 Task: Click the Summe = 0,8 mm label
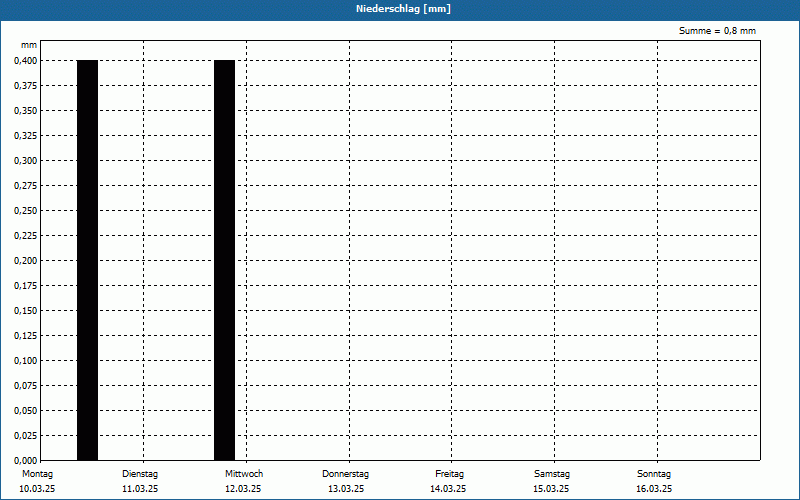pos(717,31)
